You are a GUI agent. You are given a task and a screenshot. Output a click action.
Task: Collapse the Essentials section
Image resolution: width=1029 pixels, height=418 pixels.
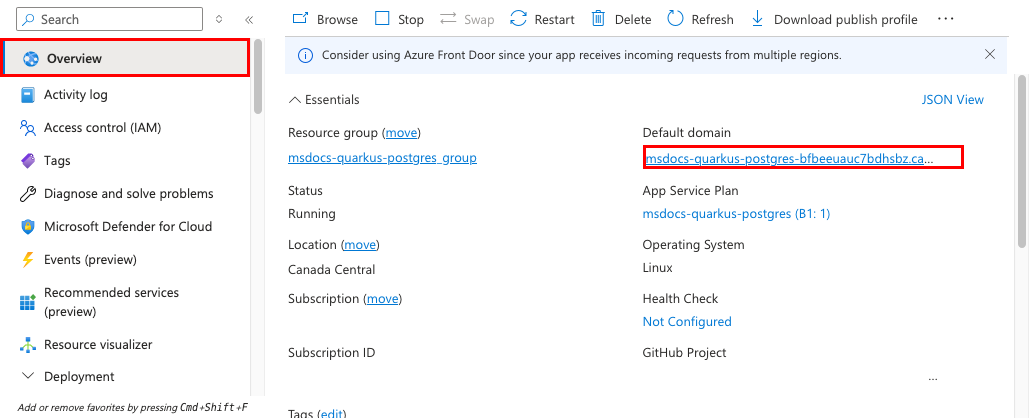pyautogui.click(x=324, y=100)
